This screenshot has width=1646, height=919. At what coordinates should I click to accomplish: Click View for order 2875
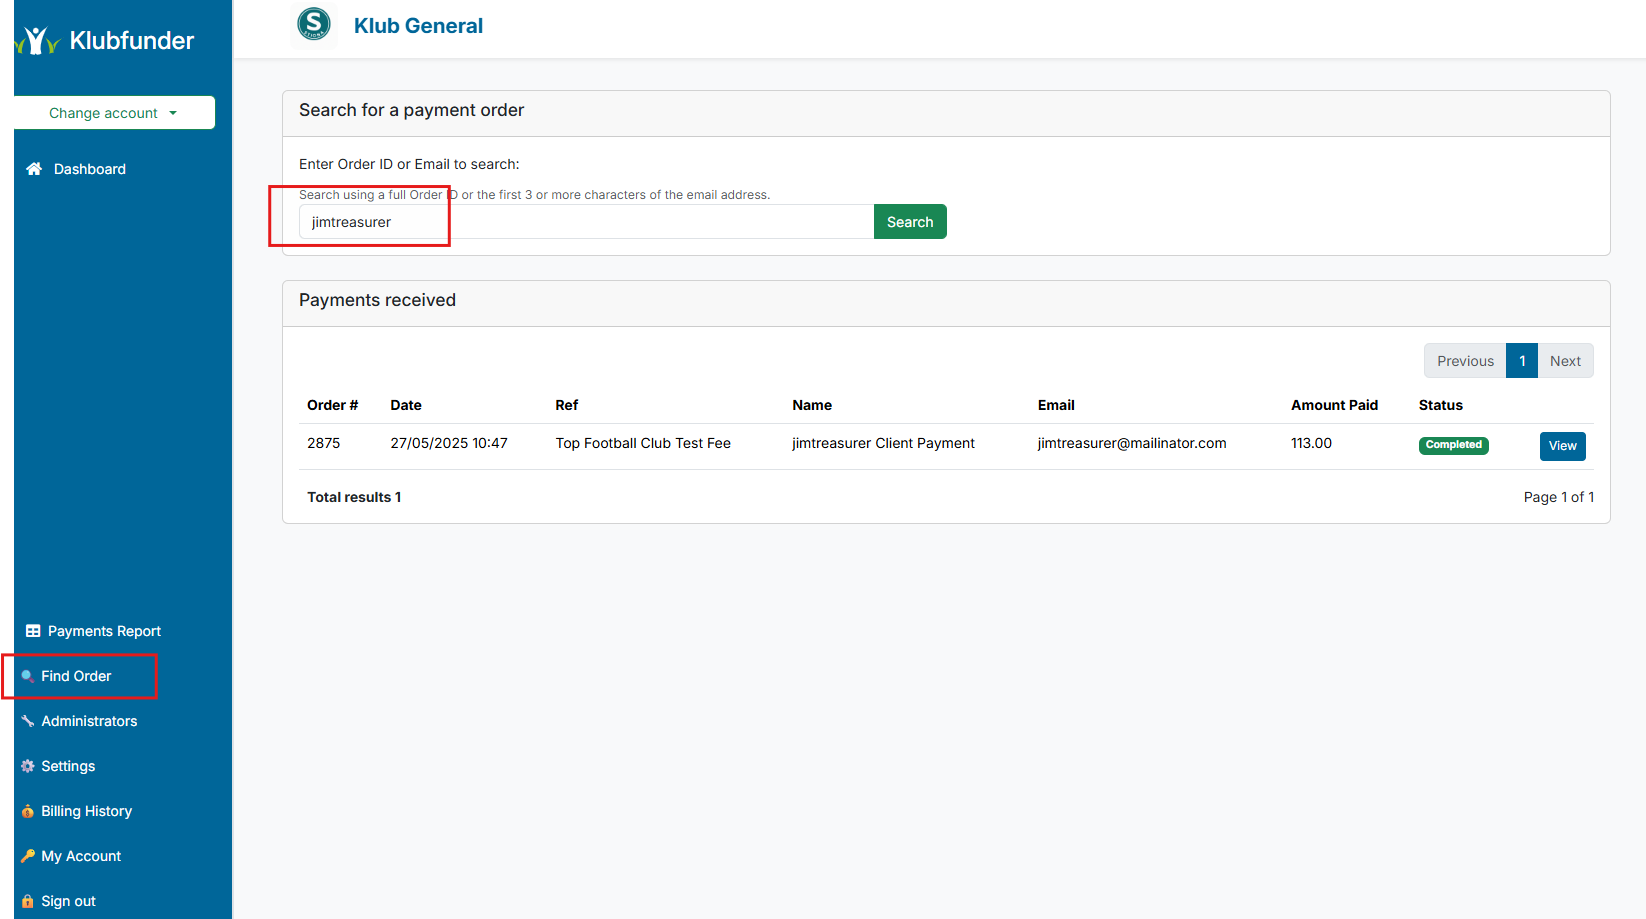[1562, 446]
